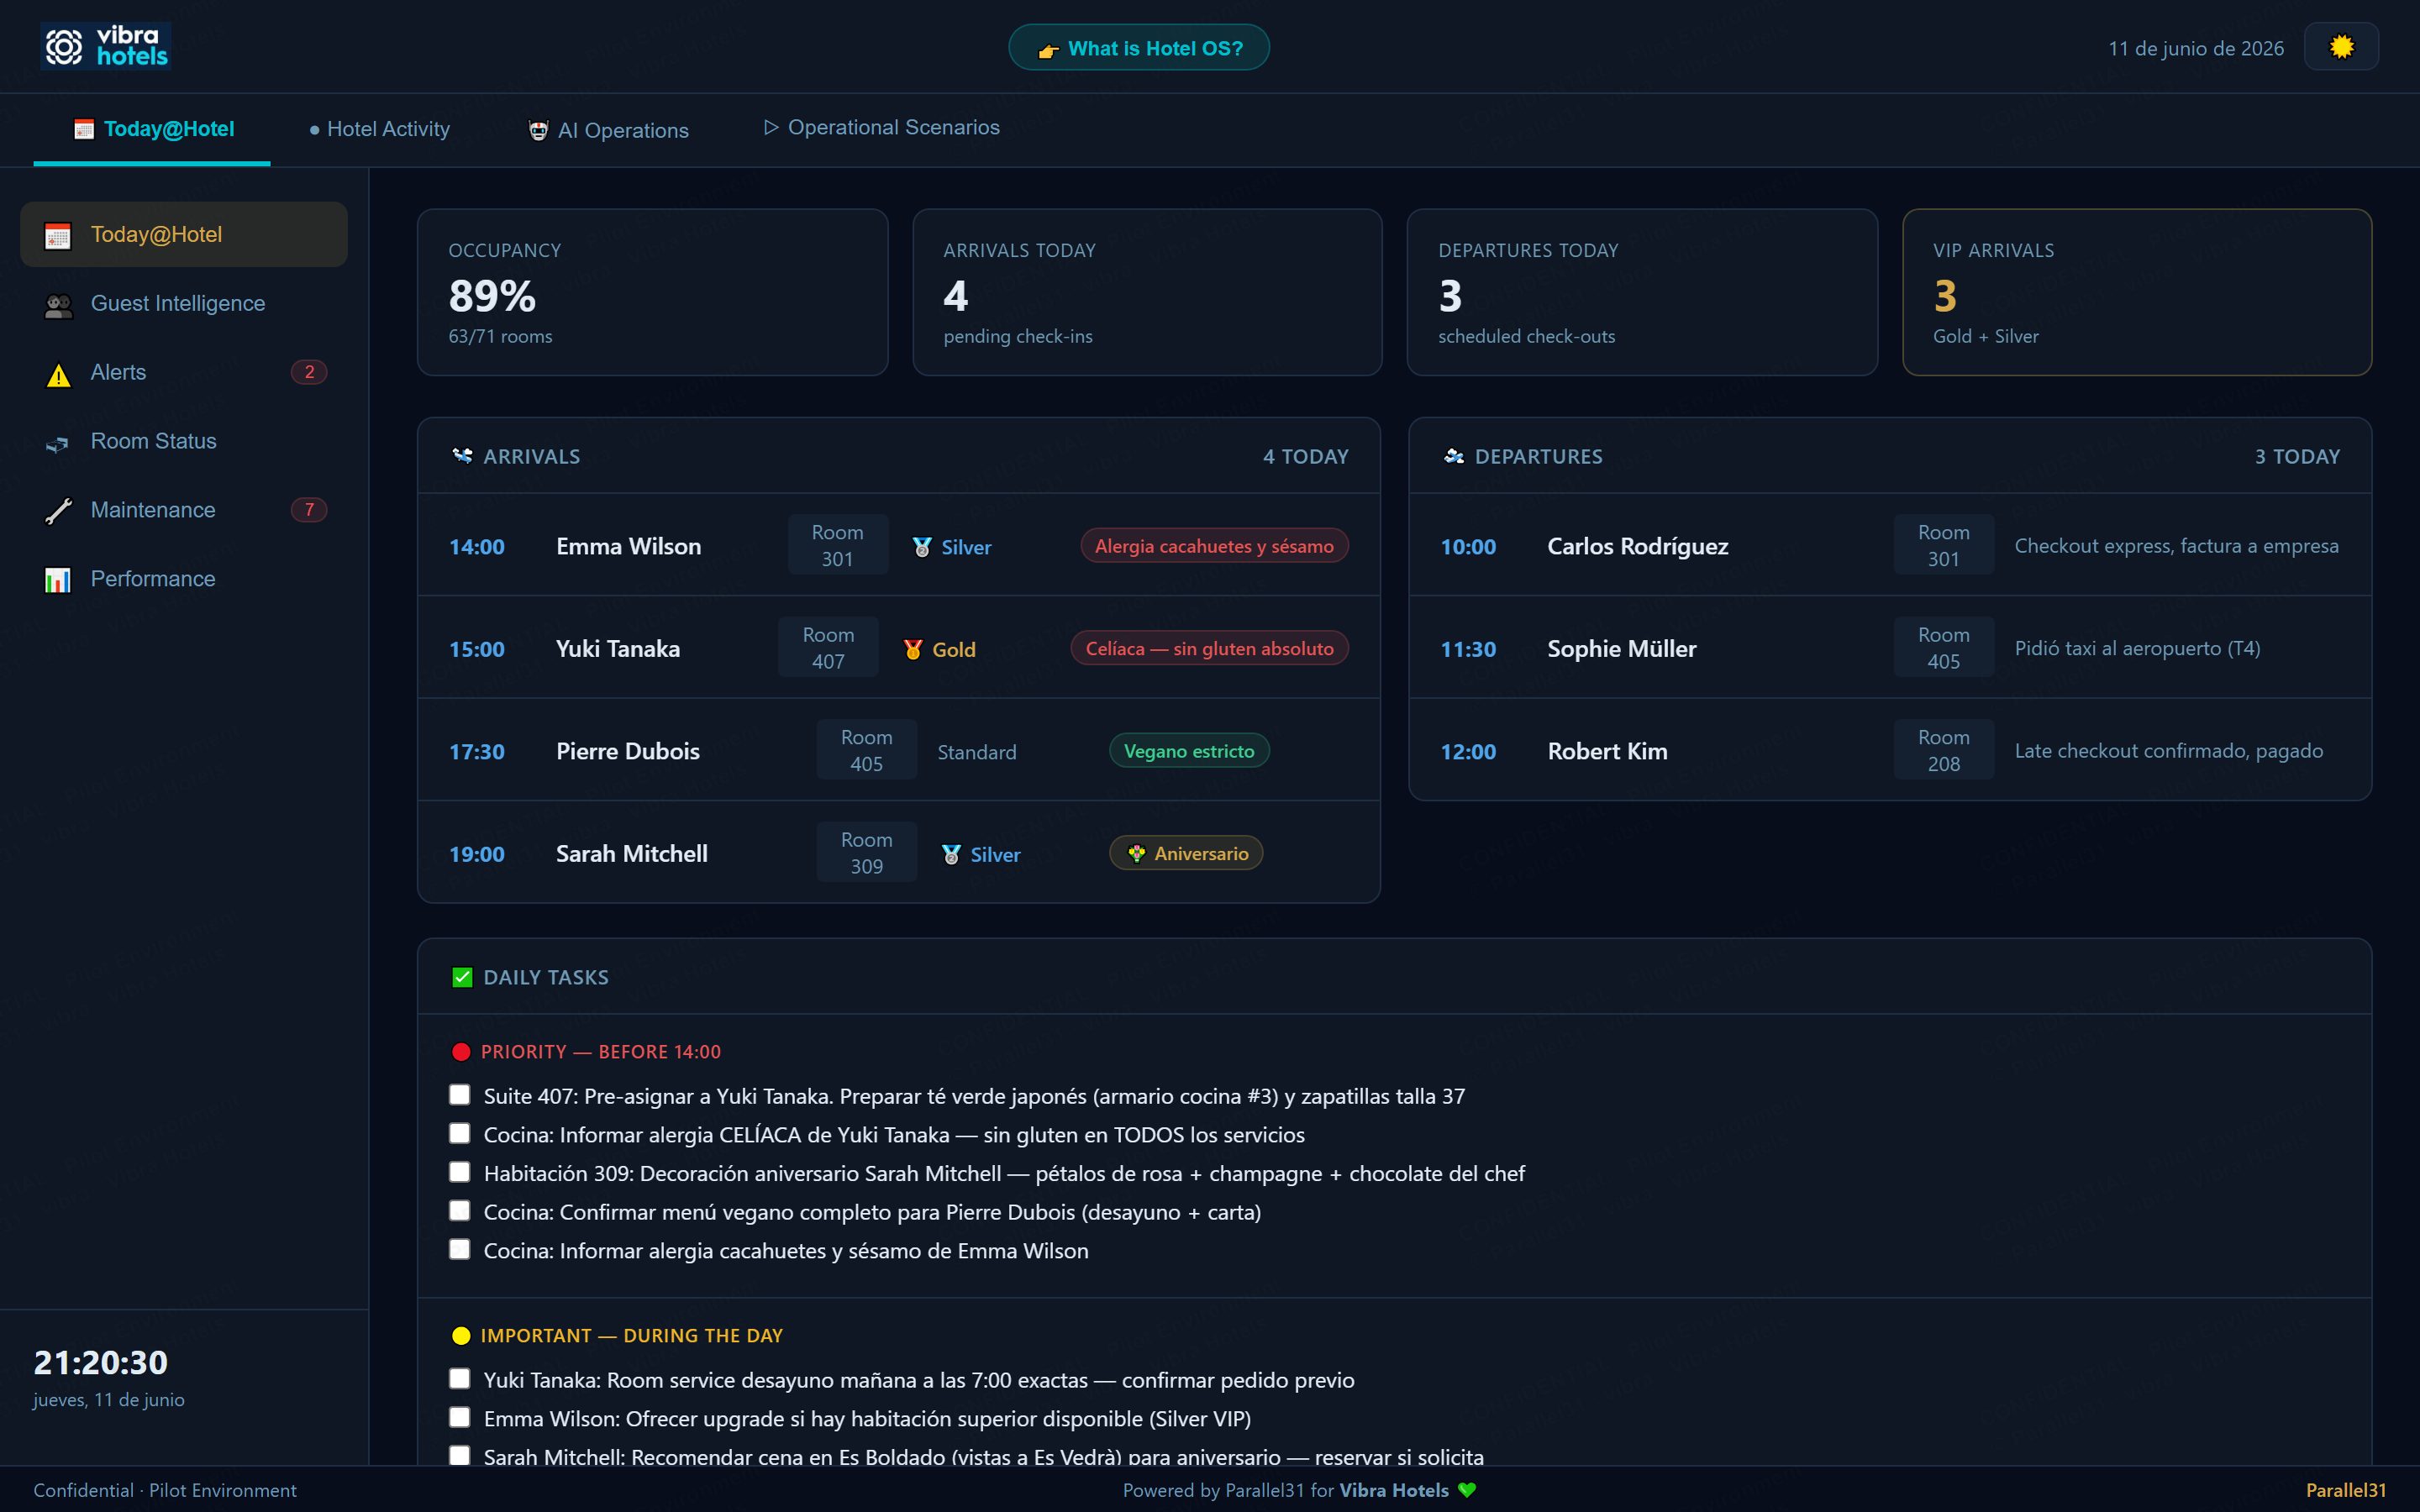
Task: Click the Departures Today card
Action: pyautogui.click(x=1642, y=292)
